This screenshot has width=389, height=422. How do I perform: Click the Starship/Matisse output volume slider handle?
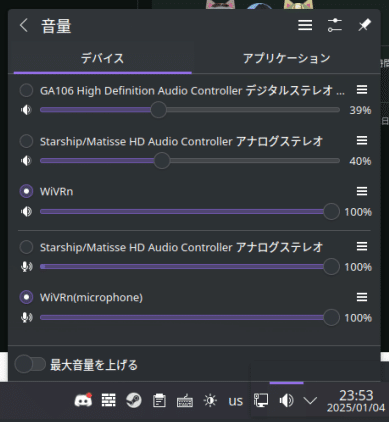pos(162,161)
